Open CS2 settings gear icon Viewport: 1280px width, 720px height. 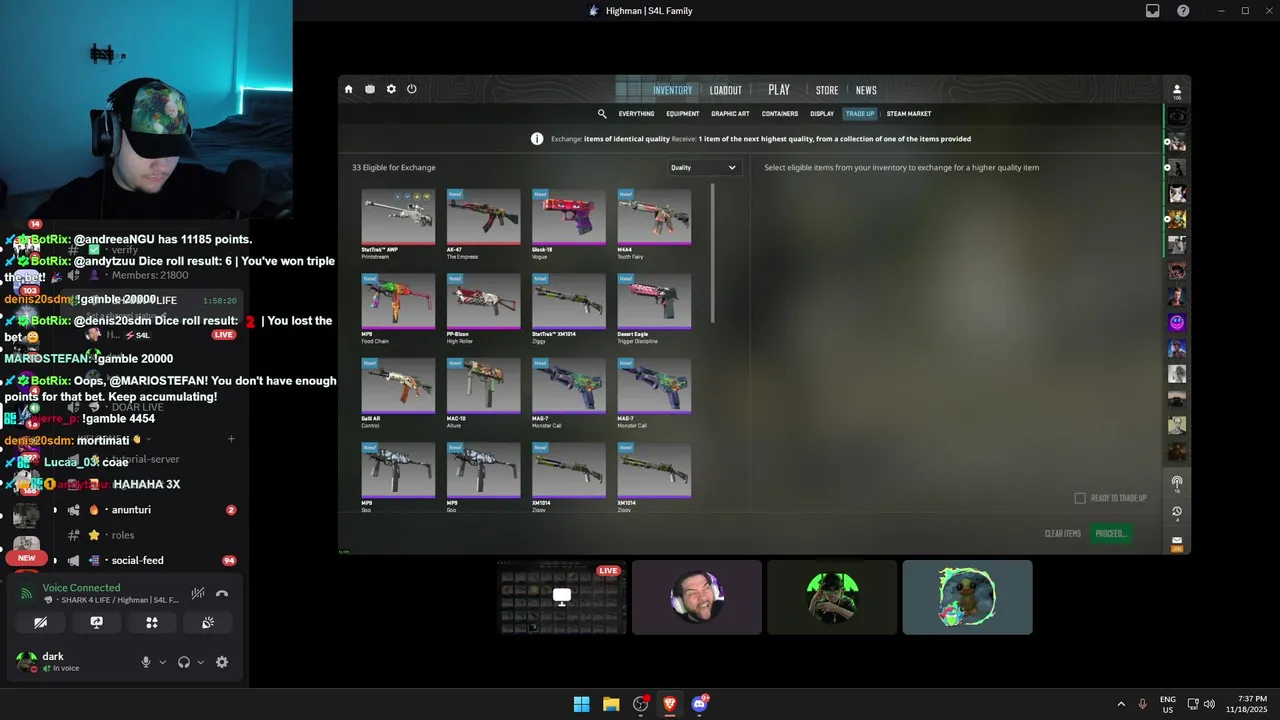(391, 89)
